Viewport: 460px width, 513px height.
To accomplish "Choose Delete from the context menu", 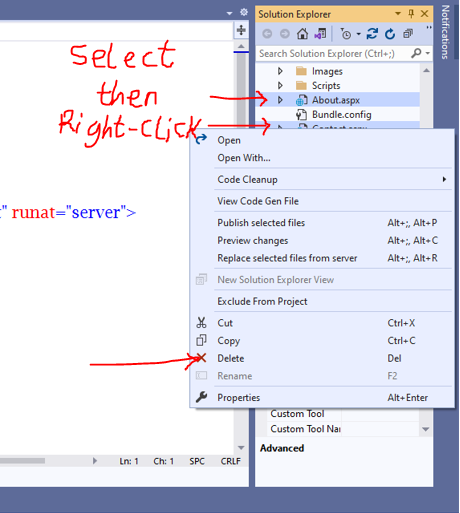I will click(x=322, y=358).
